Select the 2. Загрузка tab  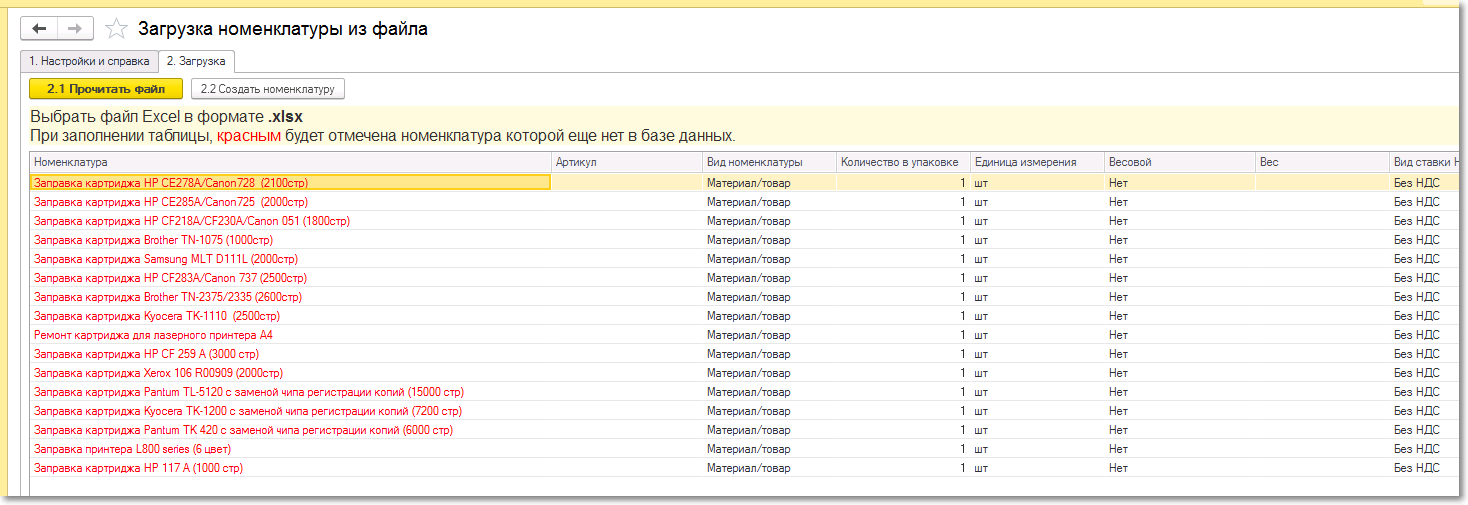(196, 61)
